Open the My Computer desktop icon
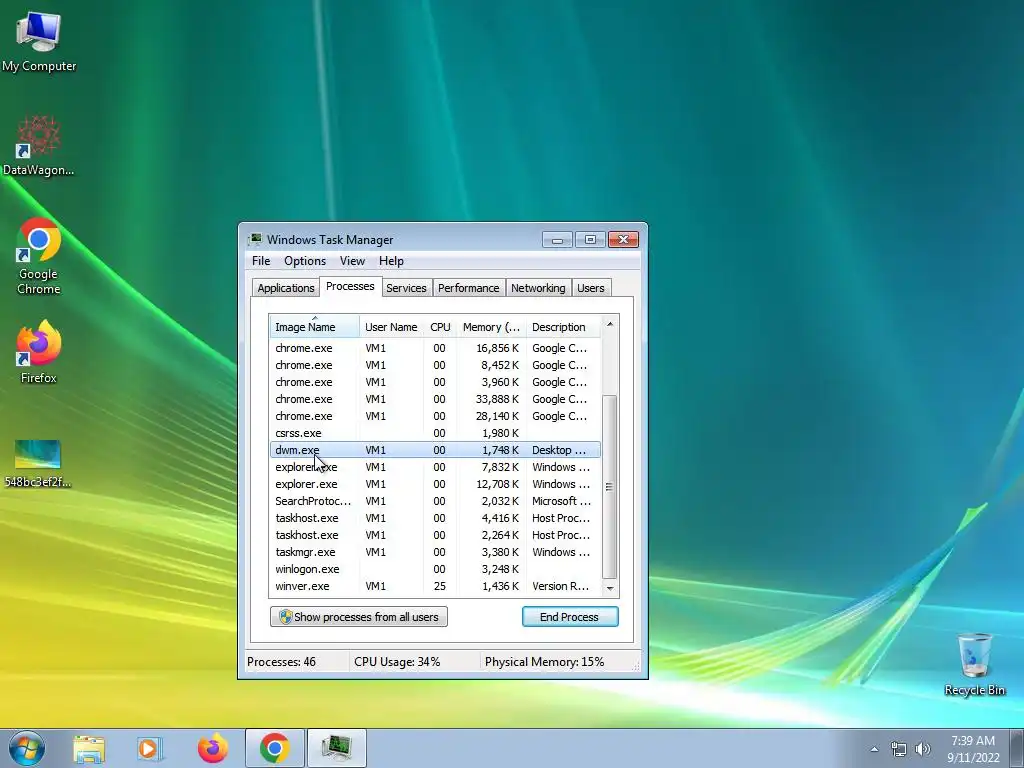 [x=39, y=42]
